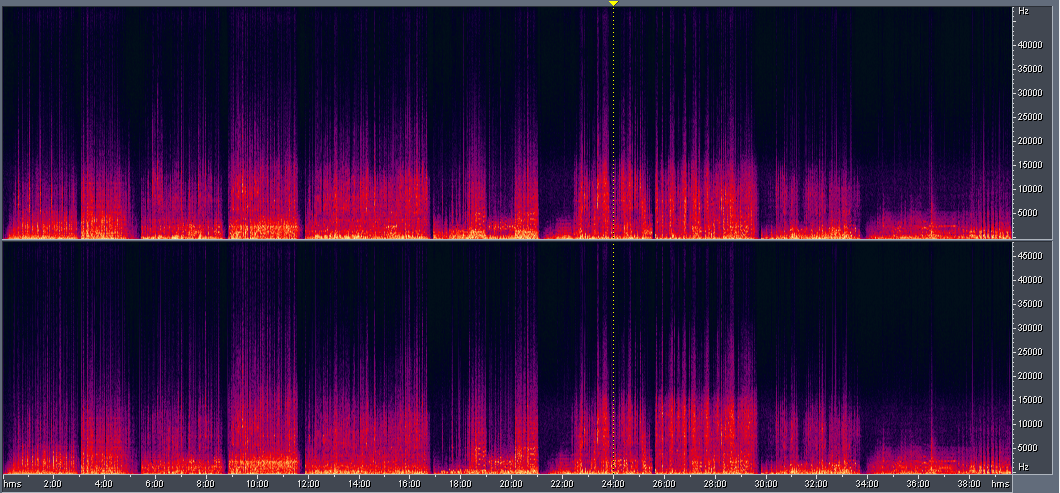Click the 32:00 mark on the time ruler

click(817, 484)
